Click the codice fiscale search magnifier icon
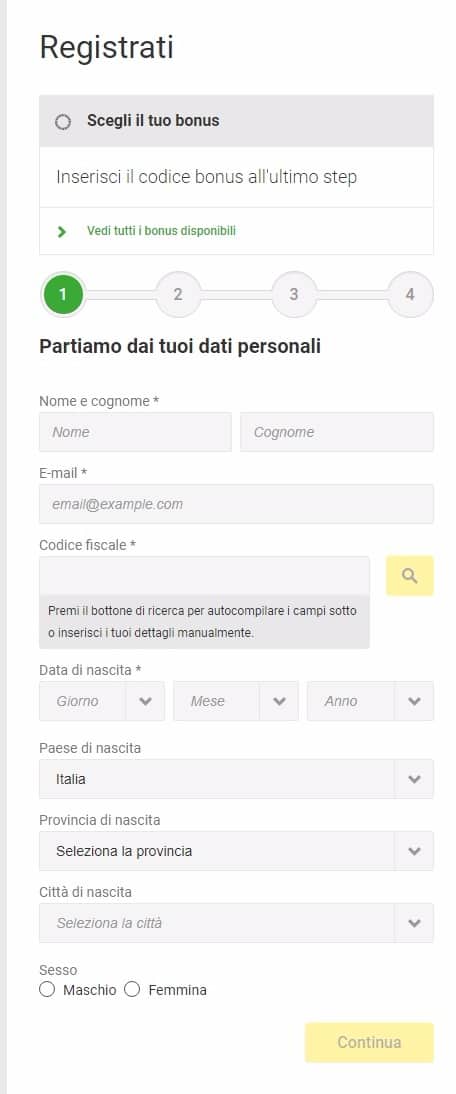Screen dimensions: 456x1094 click(410, 576)
